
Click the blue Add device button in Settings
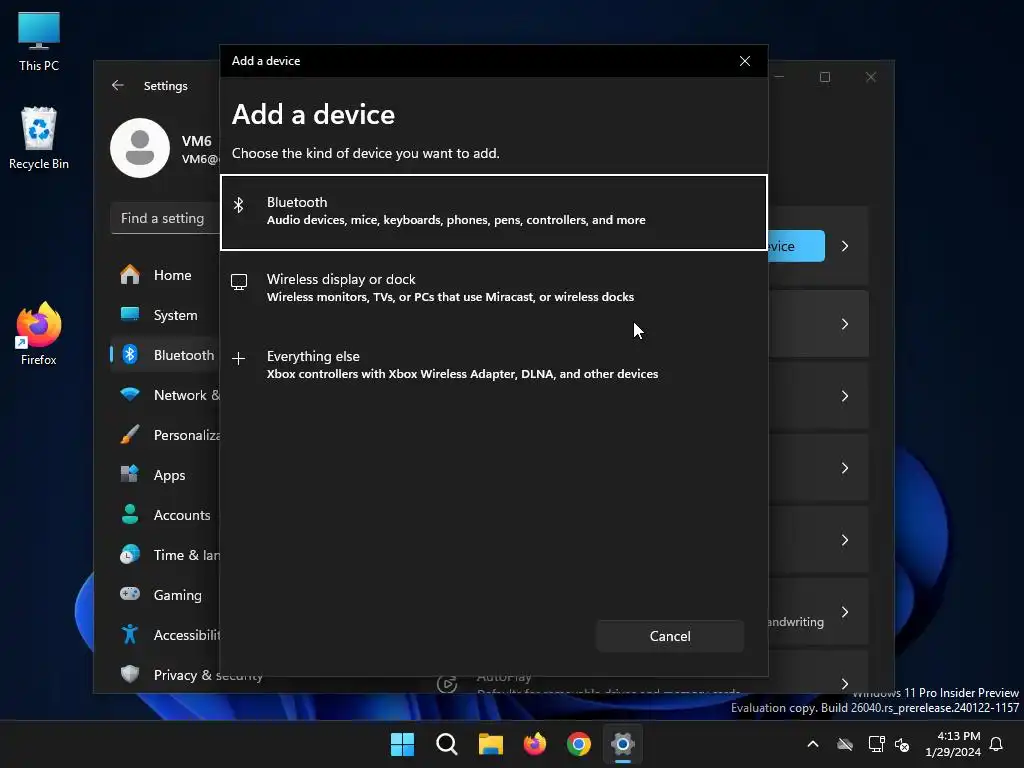point(797,246)
